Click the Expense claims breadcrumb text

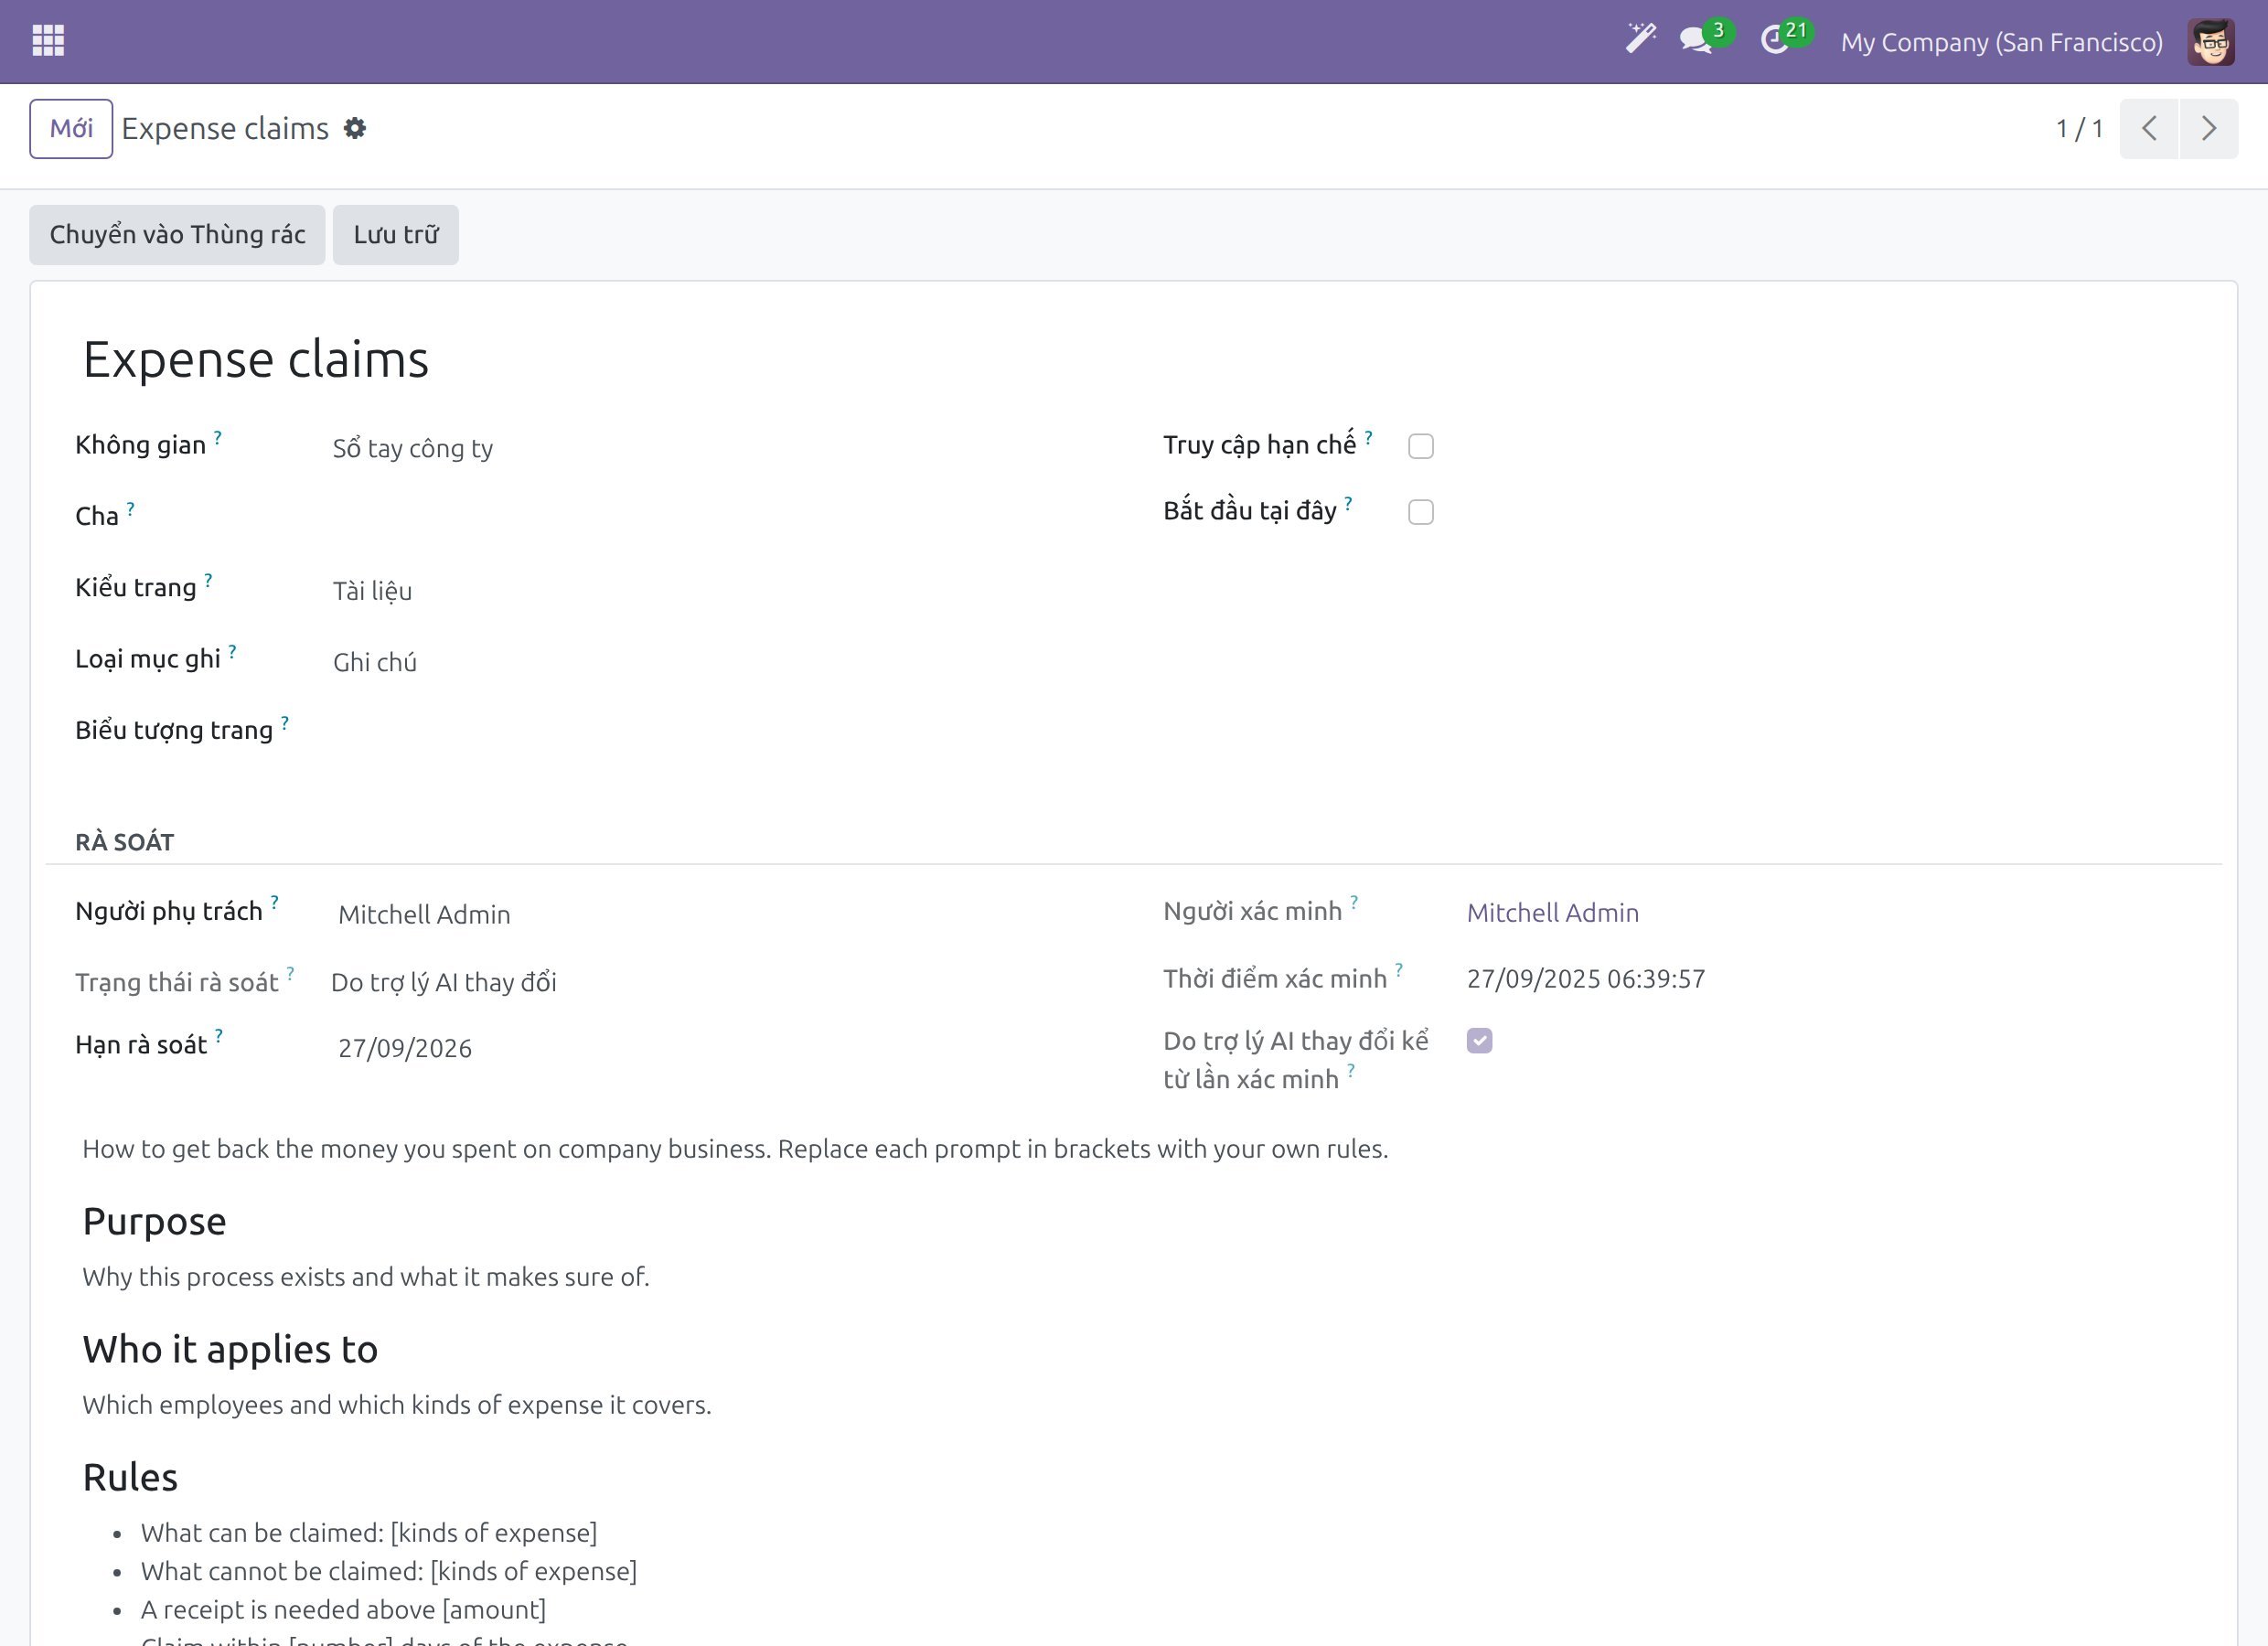(x=225, y=129)
